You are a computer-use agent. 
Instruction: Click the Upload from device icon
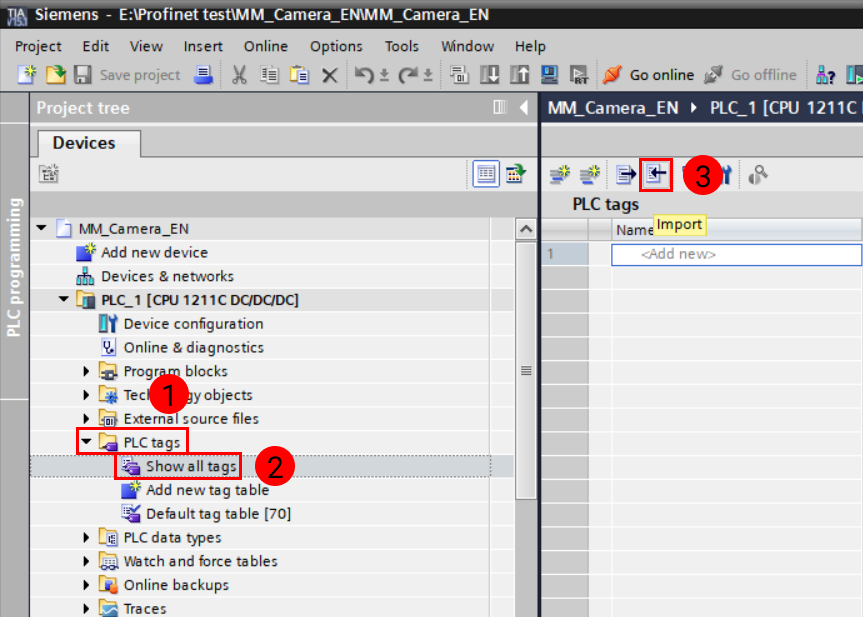coord(519,74)
